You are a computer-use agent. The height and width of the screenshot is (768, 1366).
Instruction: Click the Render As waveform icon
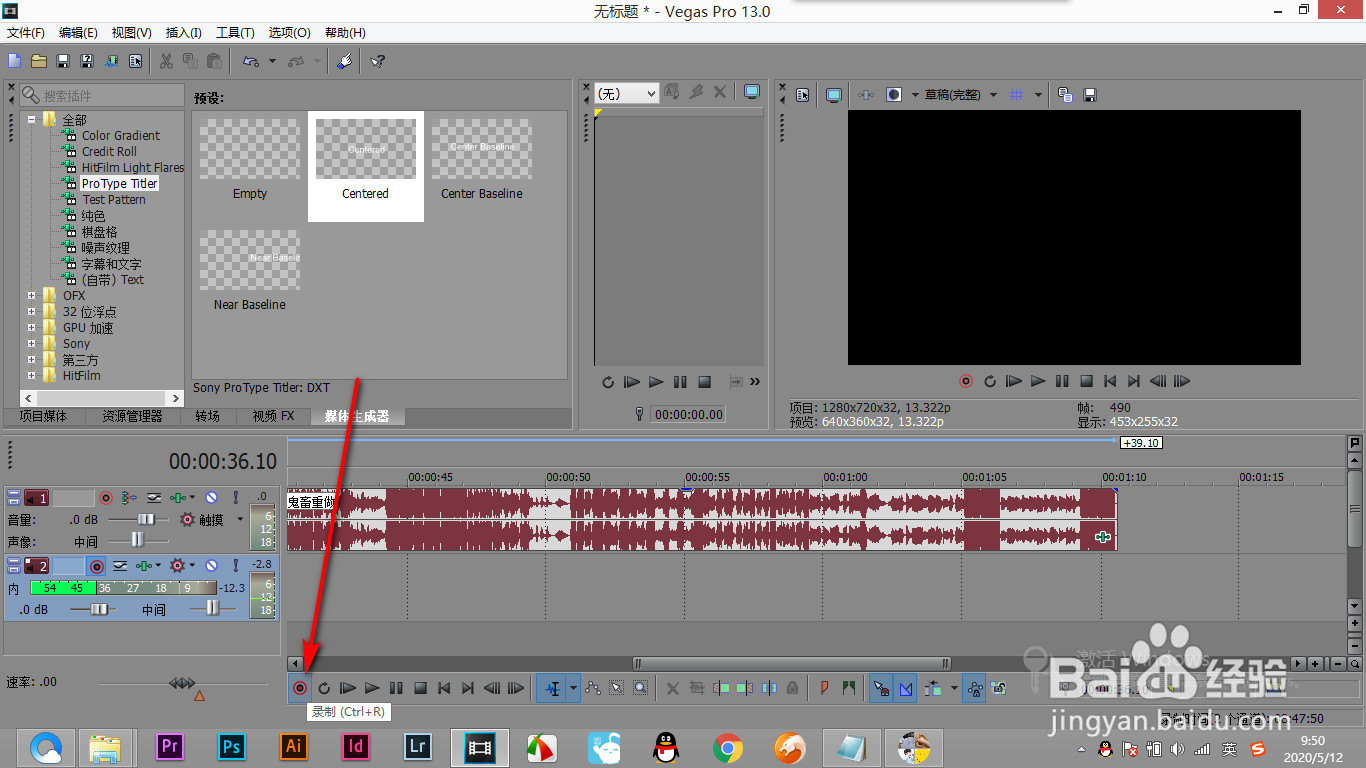pos(111,61)
